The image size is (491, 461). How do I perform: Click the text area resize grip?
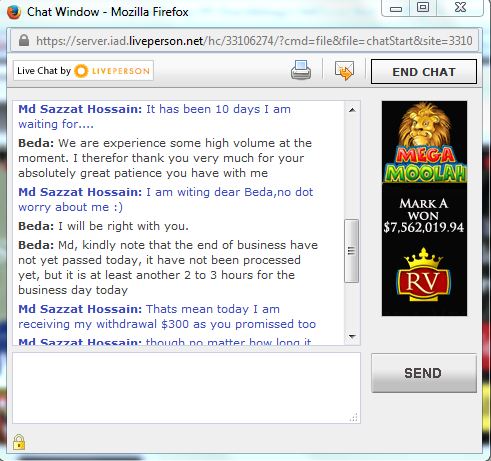coord(354,417)
